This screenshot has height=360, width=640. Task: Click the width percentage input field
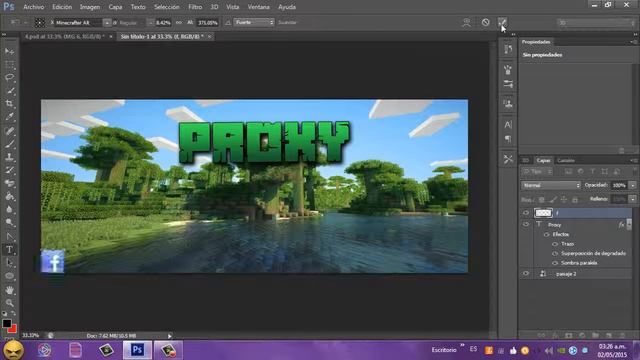point(163,23)
